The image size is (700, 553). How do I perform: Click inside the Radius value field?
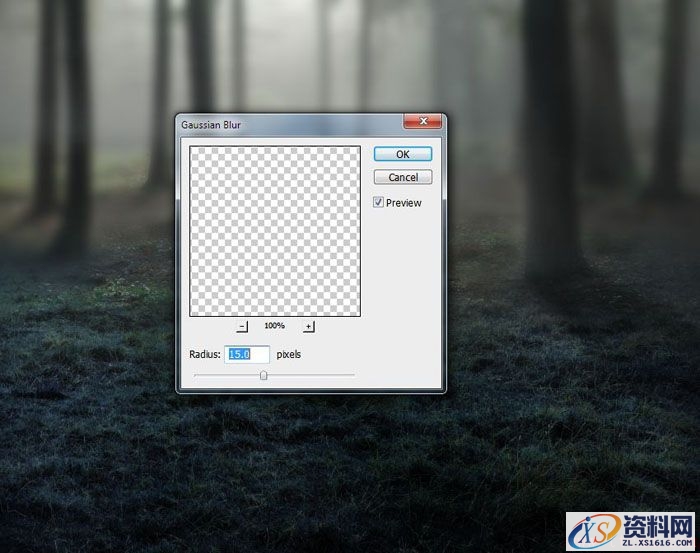click(x=247, y=354)
